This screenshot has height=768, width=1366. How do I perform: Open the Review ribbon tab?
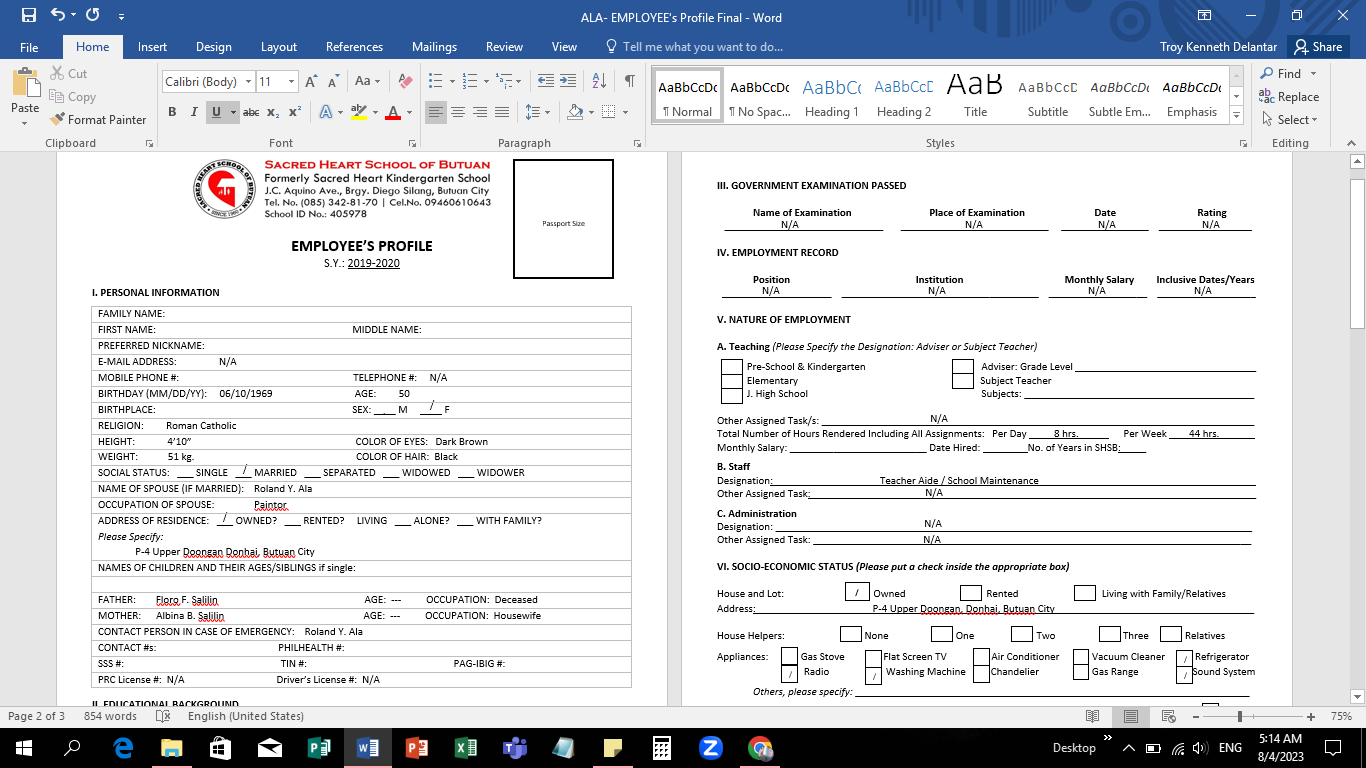504,47
